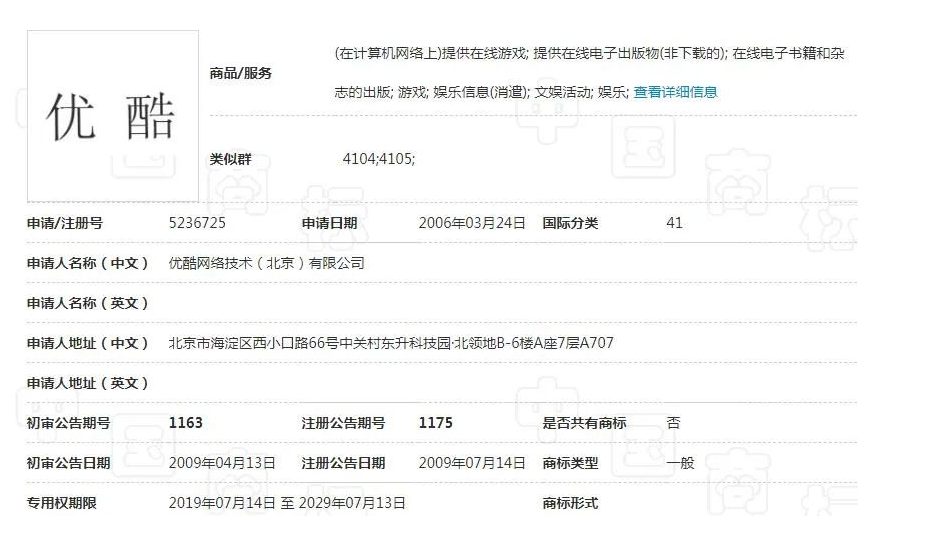Select goods text line 志的出版; 游戏; 娱乐信息
Image resolution: width=934 pixels, height=537 pixels.
(481, 92)
